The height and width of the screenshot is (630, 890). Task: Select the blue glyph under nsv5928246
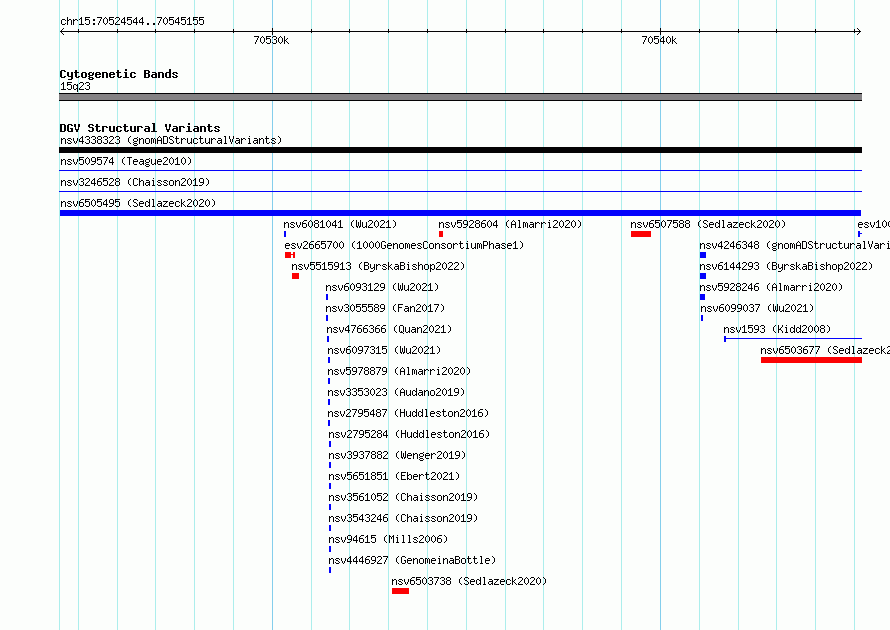702,297
